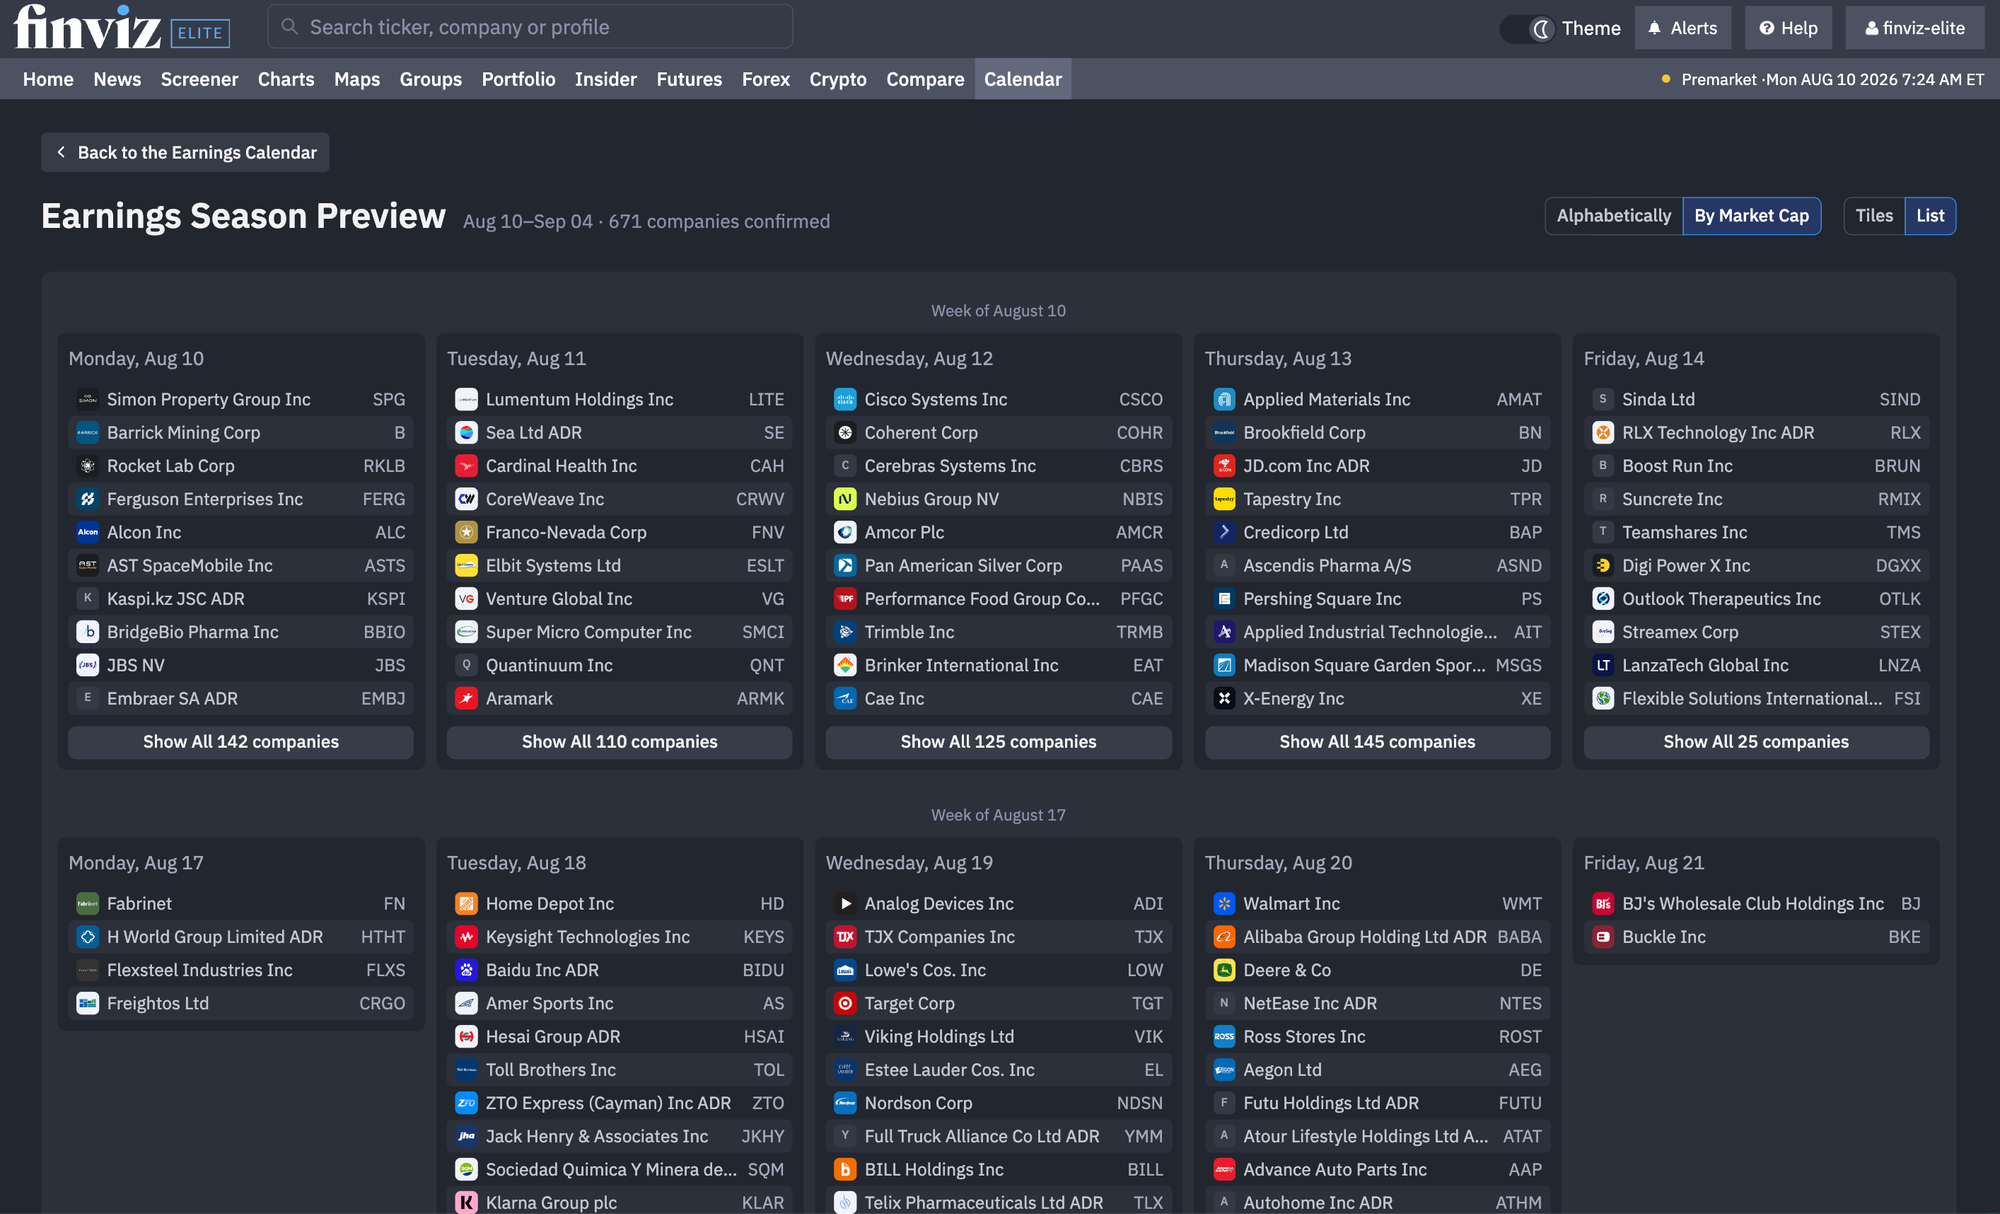Screen dimensions: 2000x1214
Task: Click the Deere & Co logo icon
Action: coord(1224,970)
